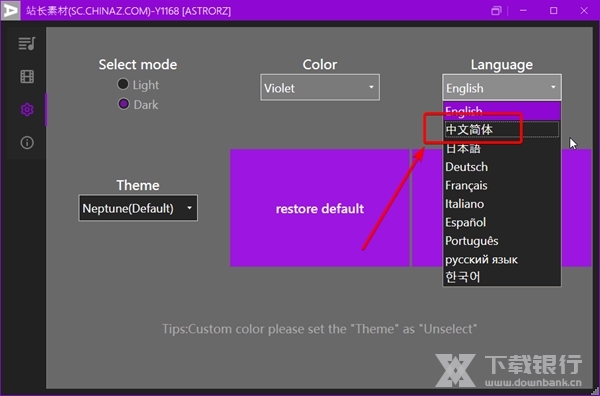Choose Italiano from the language list
Viewport: 600px width, 396px height.
coord(502,204)
